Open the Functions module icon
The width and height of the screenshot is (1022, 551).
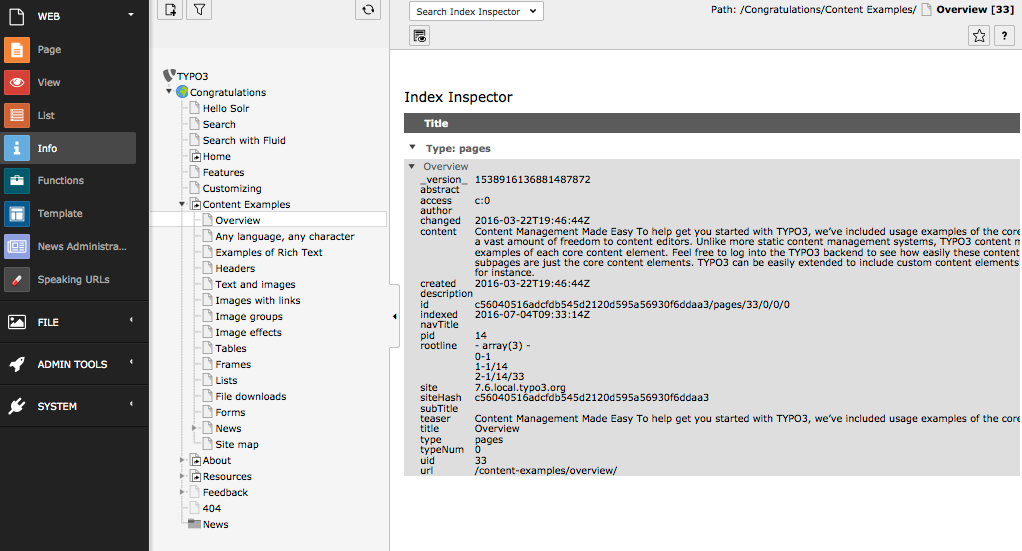[16, 181]
